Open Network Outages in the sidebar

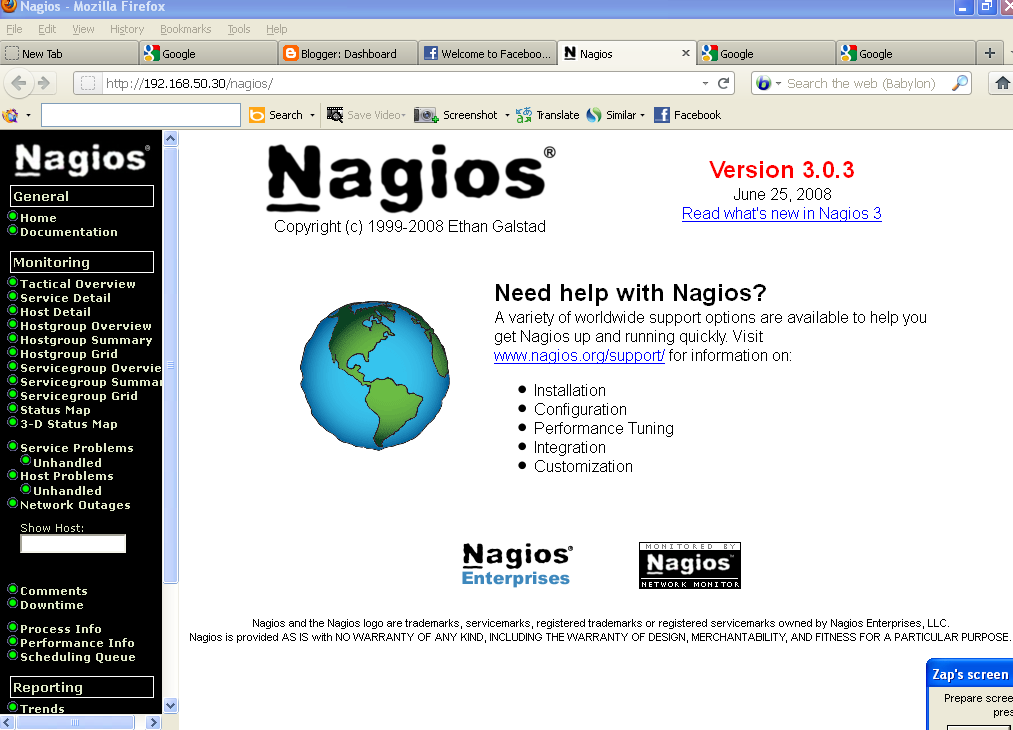(x=75, y=505)
